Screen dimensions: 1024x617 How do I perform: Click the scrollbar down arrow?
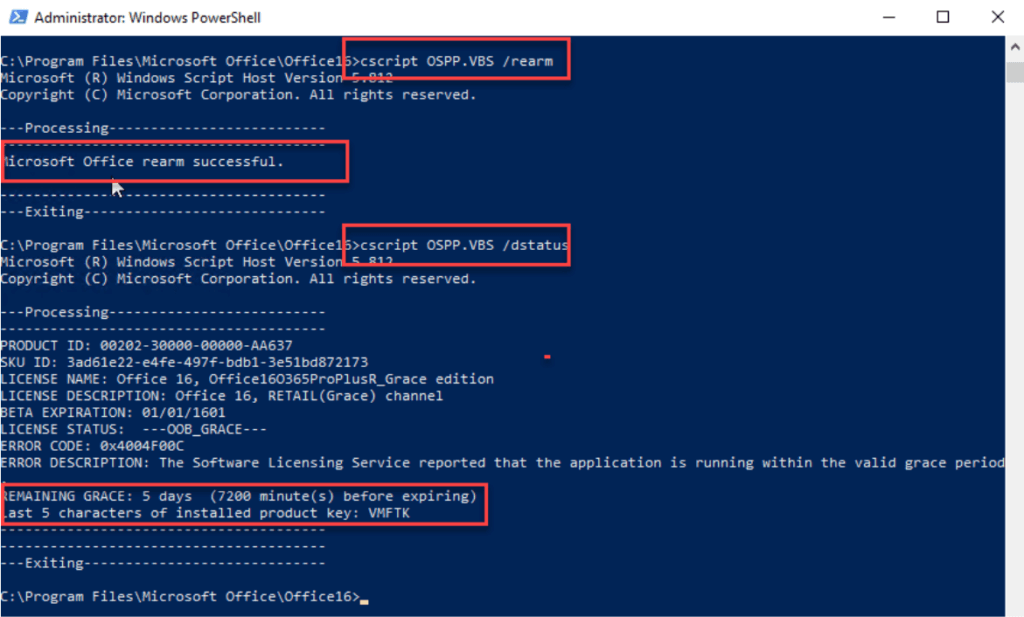click(x=1014, y=608)
